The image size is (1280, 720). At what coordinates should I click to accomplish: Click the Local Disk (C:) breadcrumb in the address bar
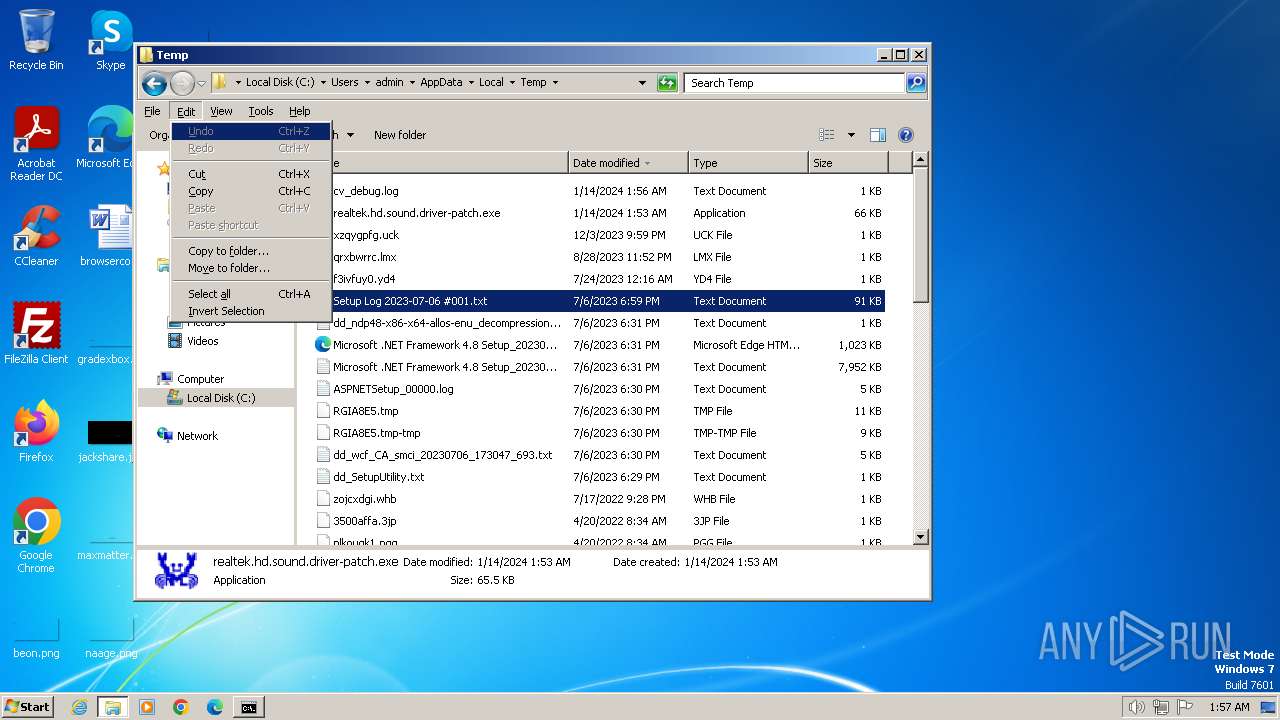(280, 83)
